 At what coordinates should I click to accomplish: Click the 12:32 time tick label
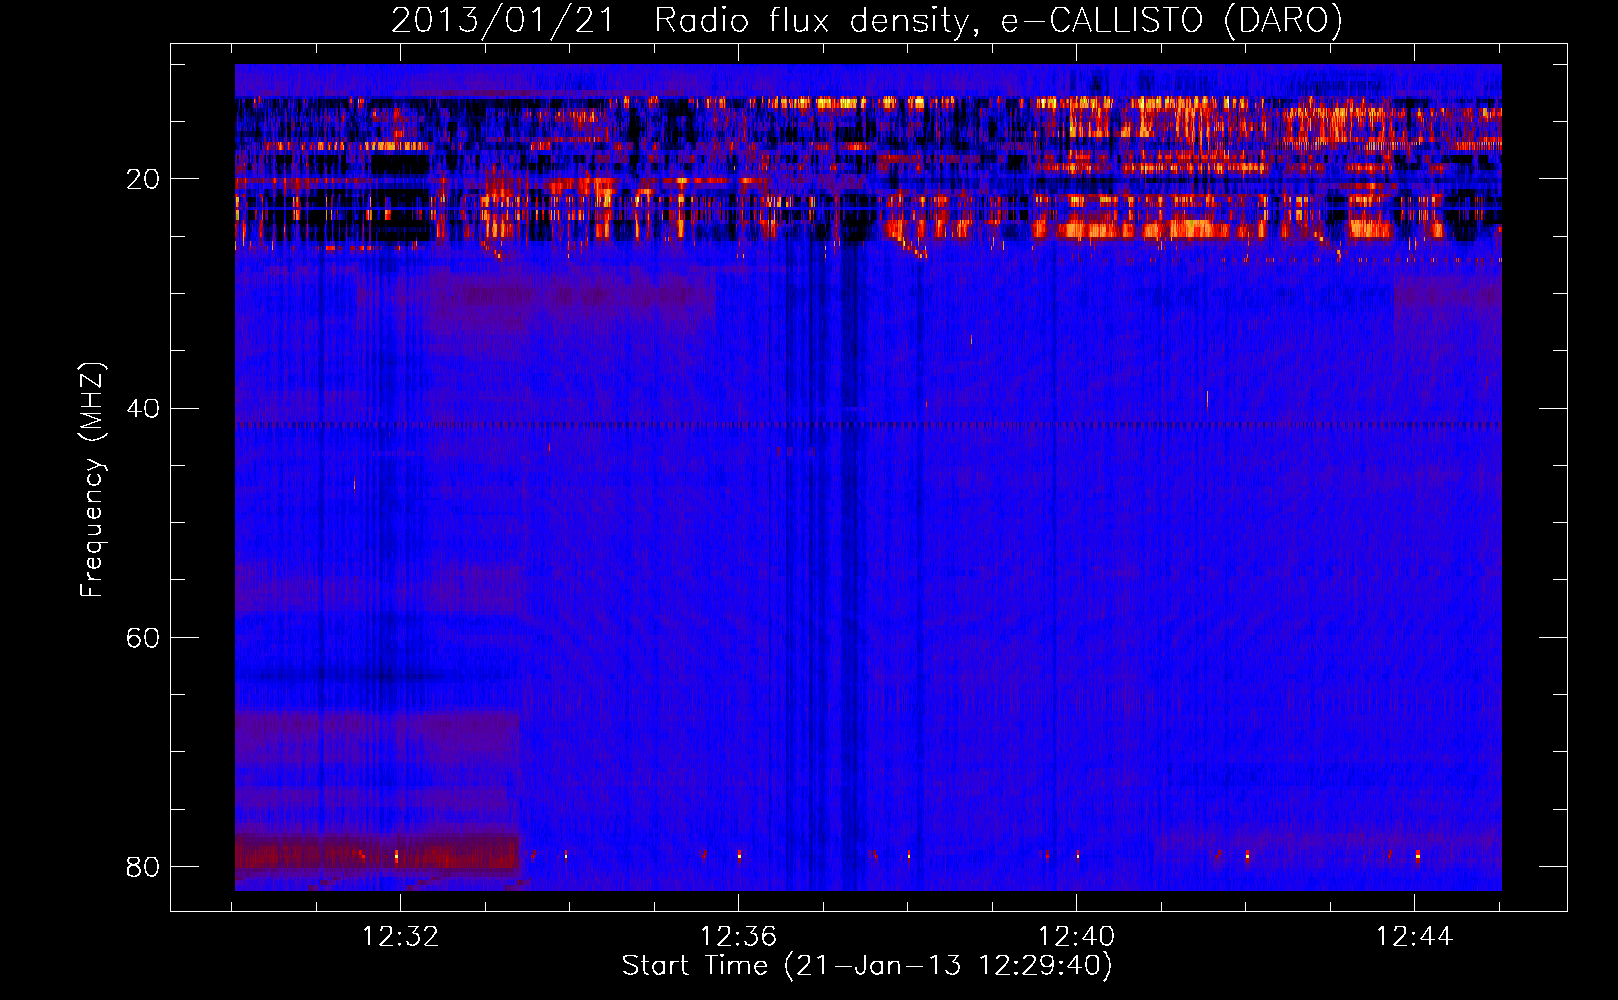pyautogui.click(x=400, y=937)
